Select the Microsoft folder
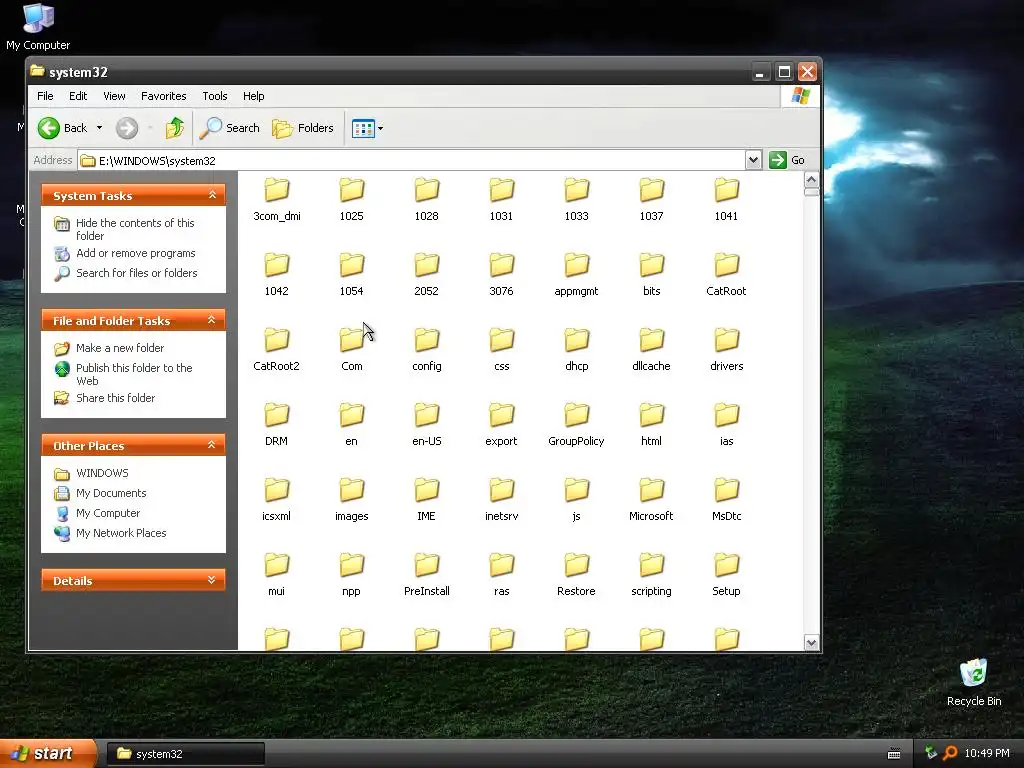Image resolution: width=1024 pixels, height=768 pixels. click(x=651, y=500)
